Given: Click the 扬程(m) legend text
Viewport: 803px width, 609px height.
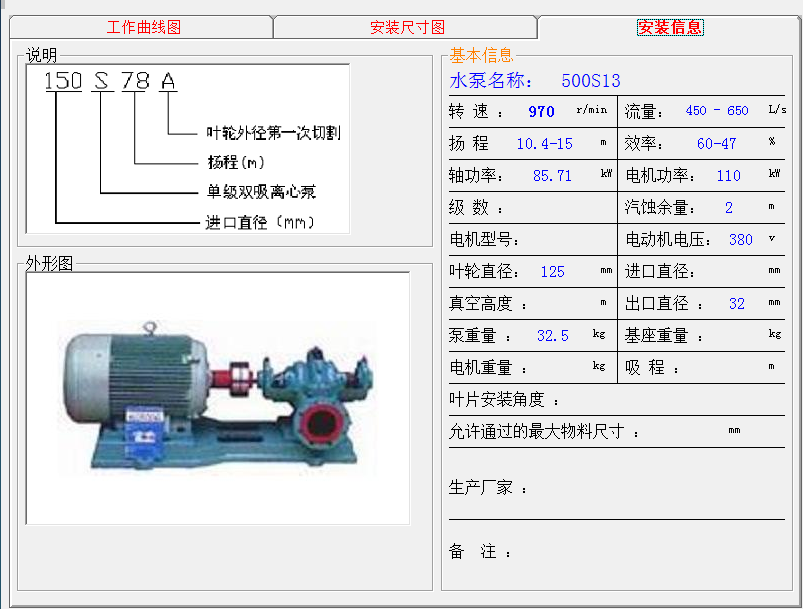Looking at the screenshot, I should (236, 162).
